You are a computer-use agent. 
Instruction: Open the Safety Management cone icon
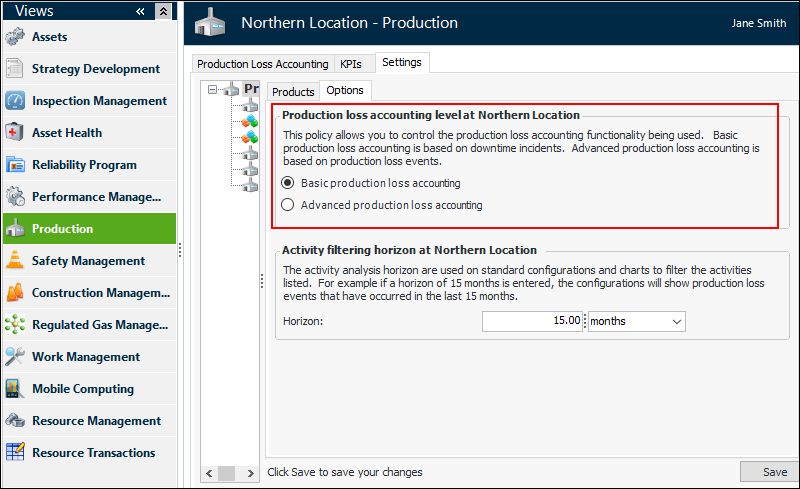(x=15, y=260)
